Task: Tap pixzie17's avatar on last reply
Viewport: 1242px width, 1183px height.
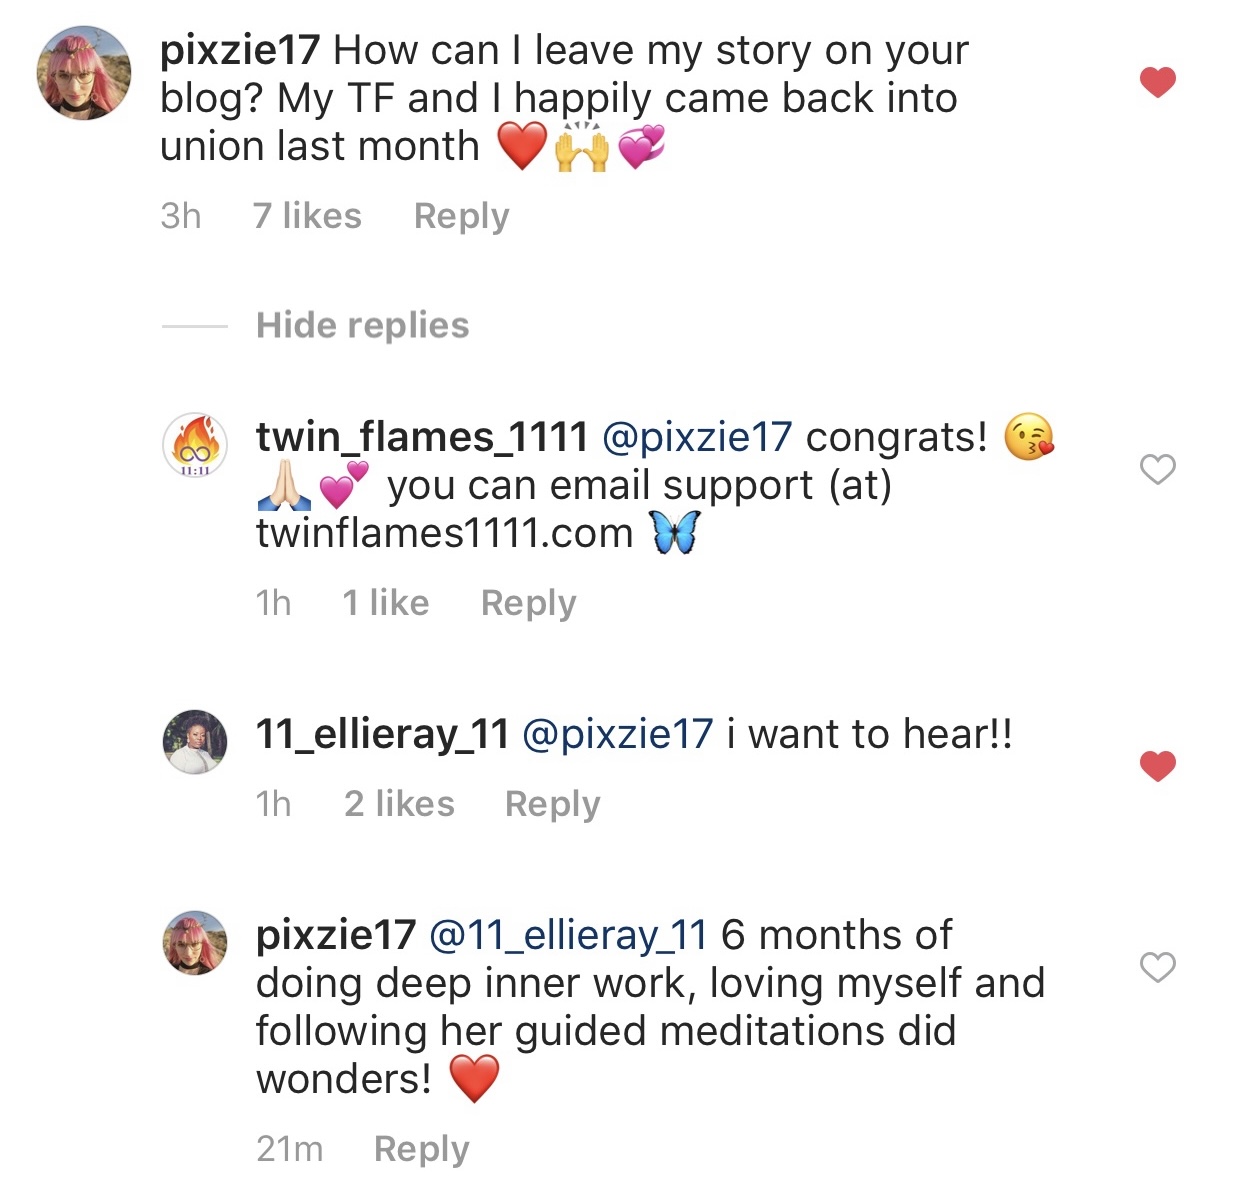Action: (x=196, y=942)
